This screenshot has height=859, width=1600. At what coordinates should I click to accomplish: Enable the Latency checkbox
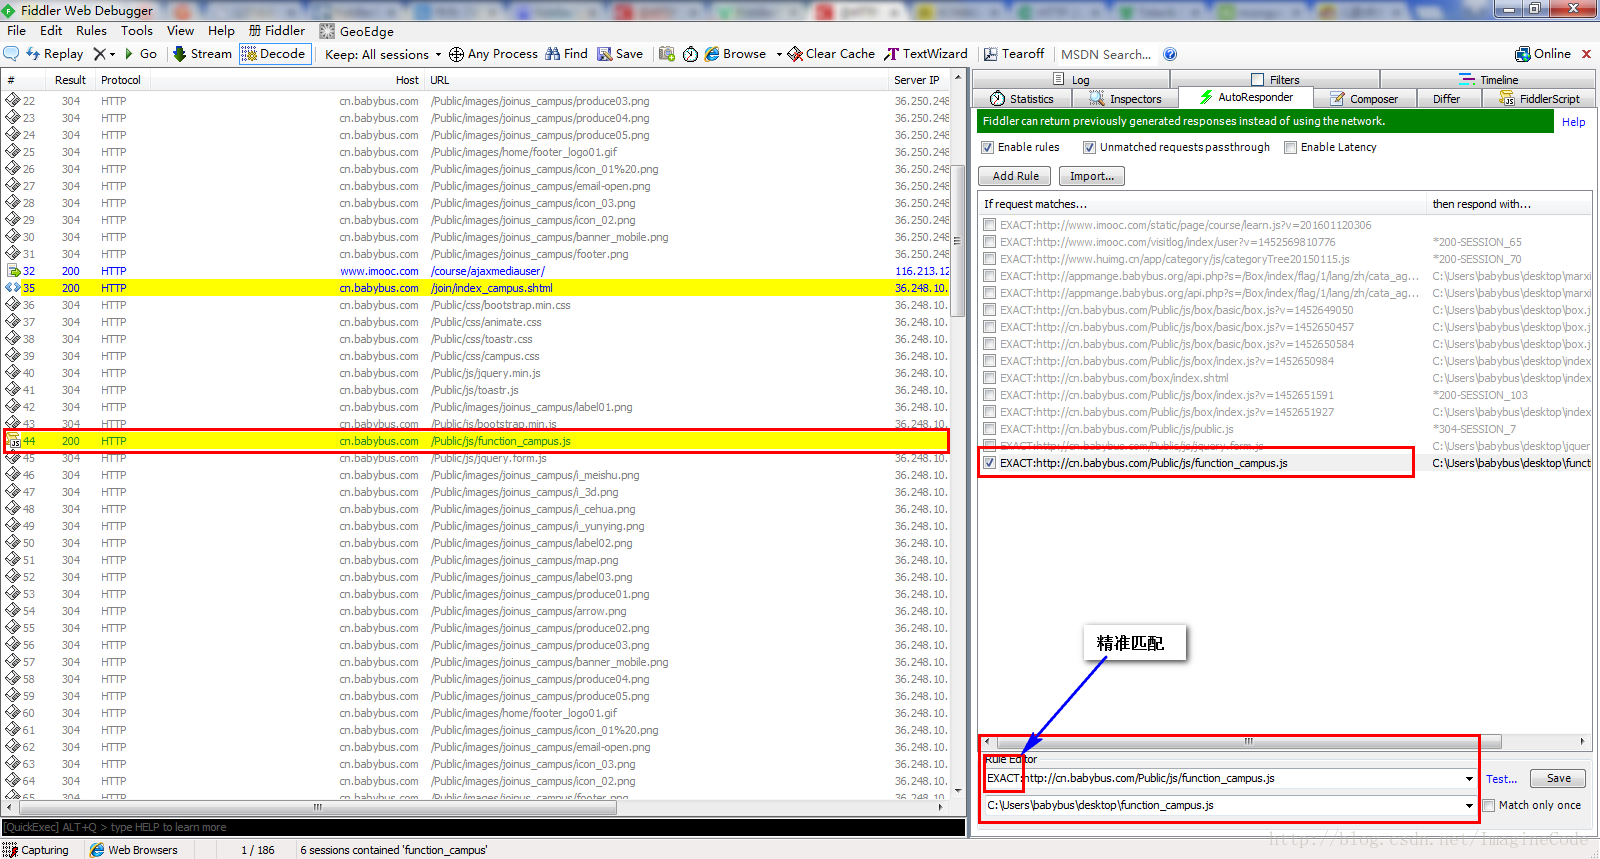[x=1290, y=147]
